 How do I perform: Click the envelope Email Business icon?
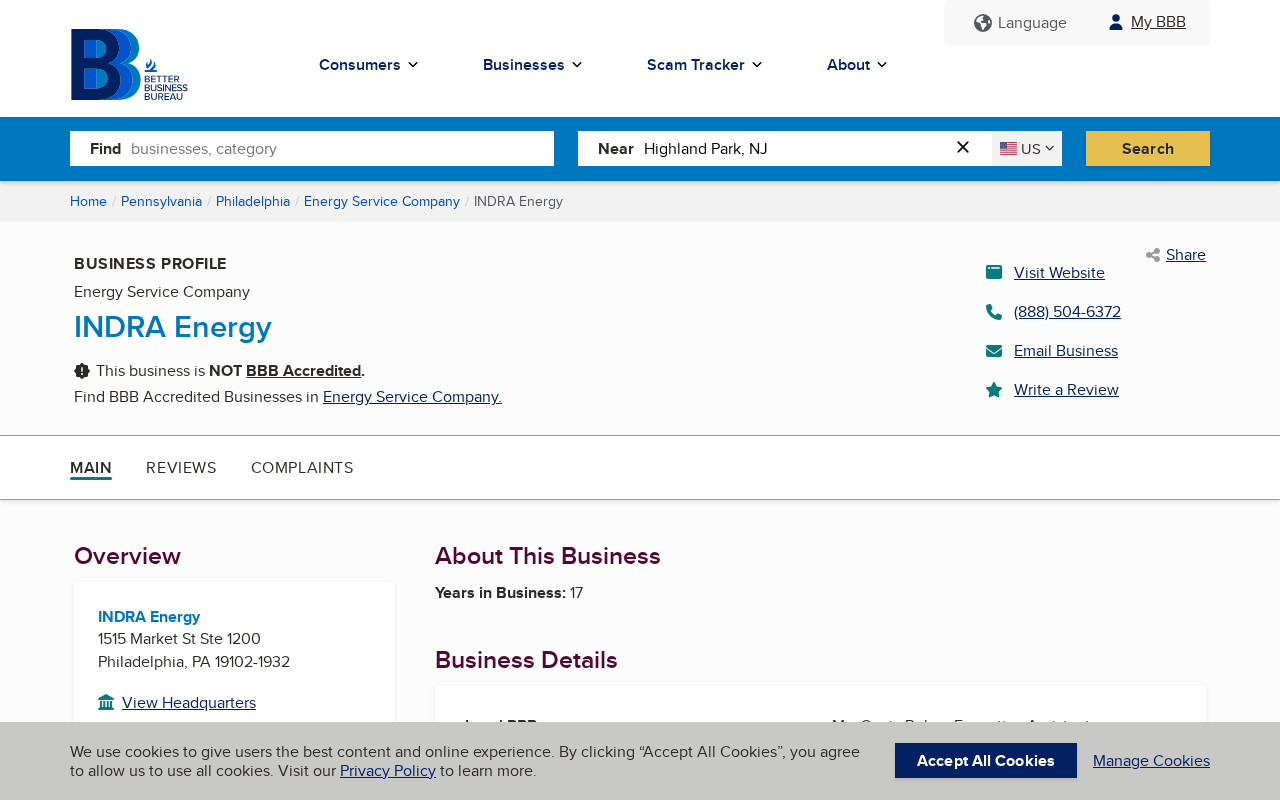click(x=994, y=351)
